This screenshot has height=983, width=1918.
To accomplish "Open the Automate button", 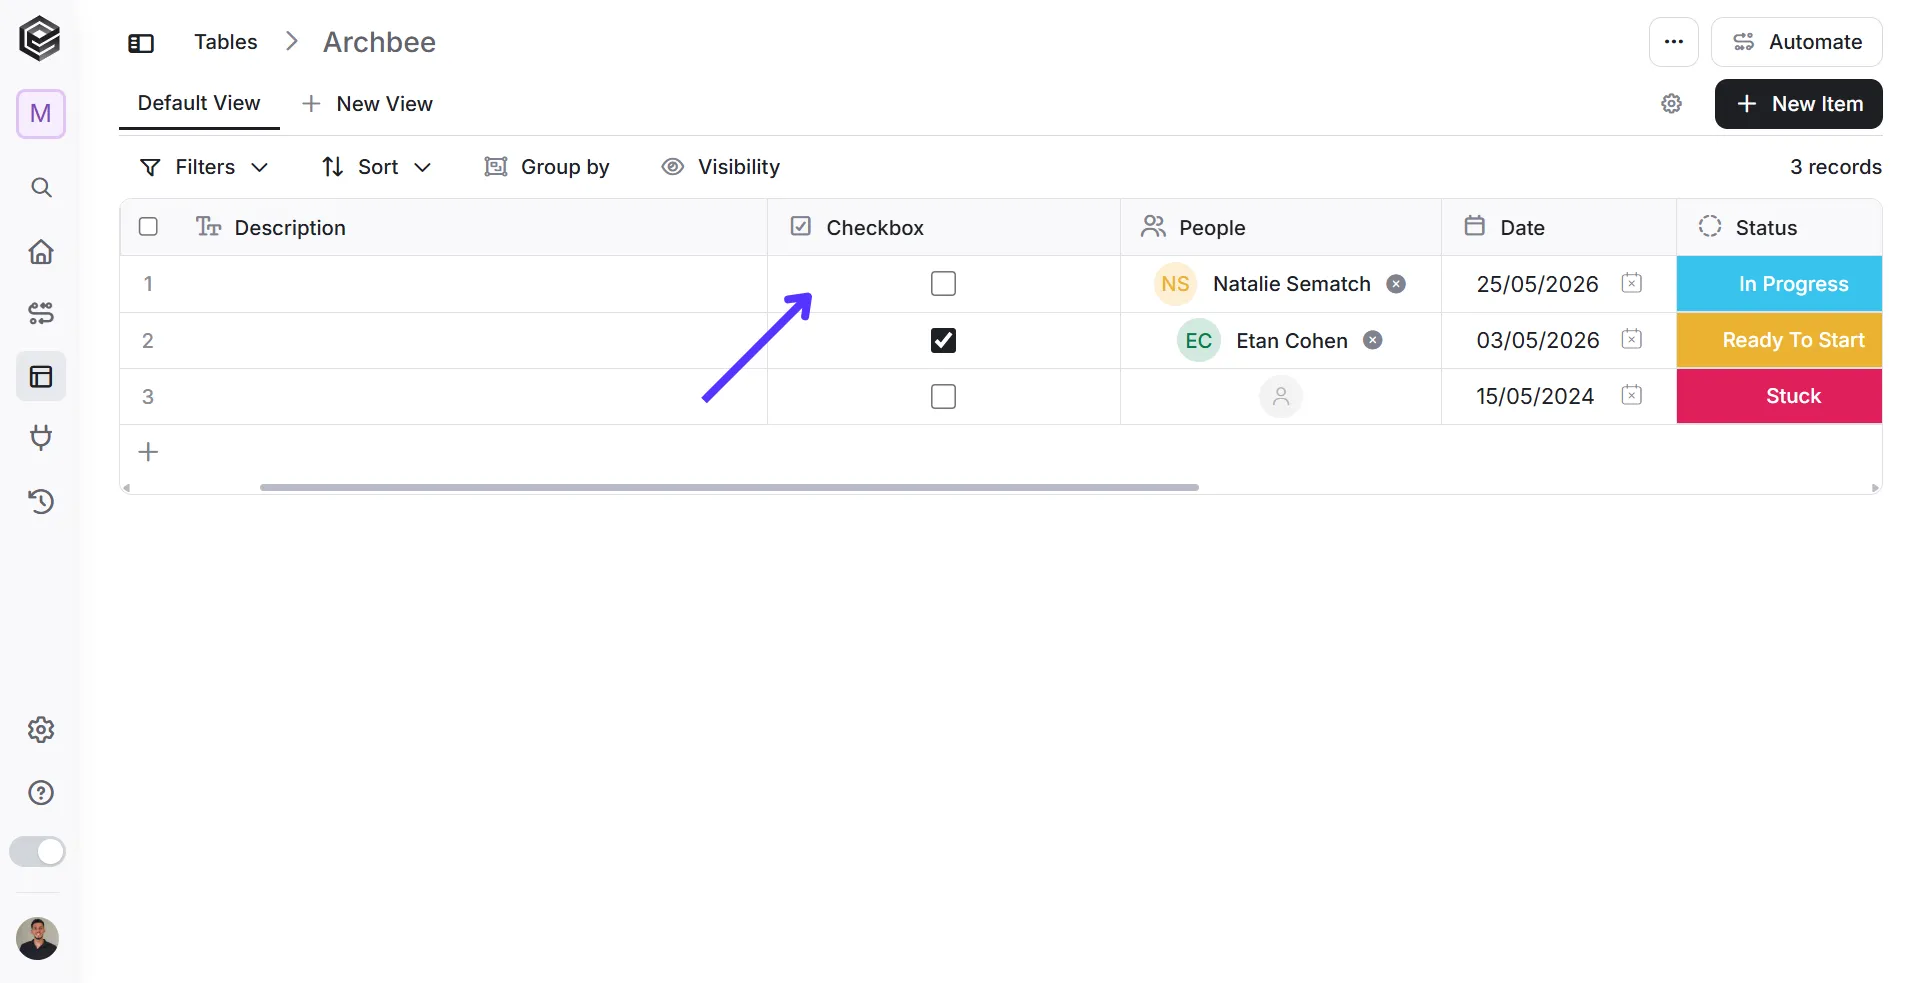I will pos(1797,42).
